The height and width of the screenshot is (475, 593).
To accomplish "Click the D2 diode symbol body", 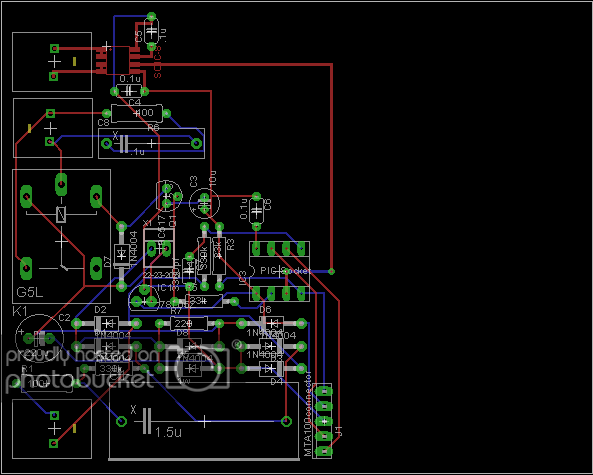I will [106, 323].
